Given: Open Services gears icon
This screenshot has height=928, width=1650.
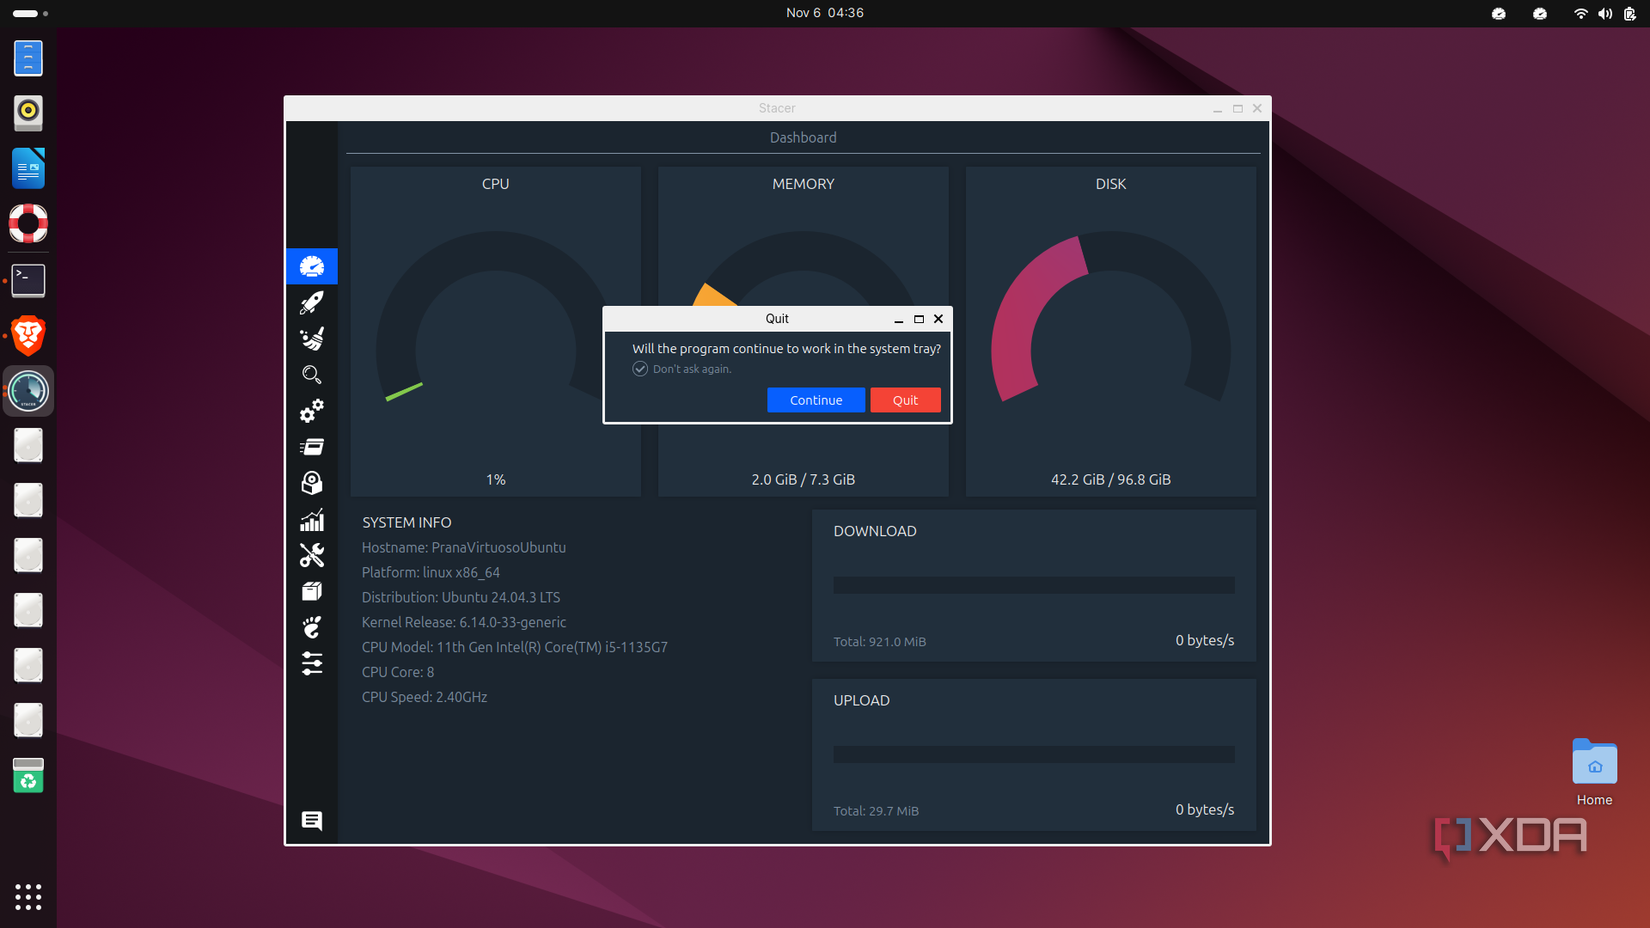Looking at the screenshot, I should click(x=312, y=411).
